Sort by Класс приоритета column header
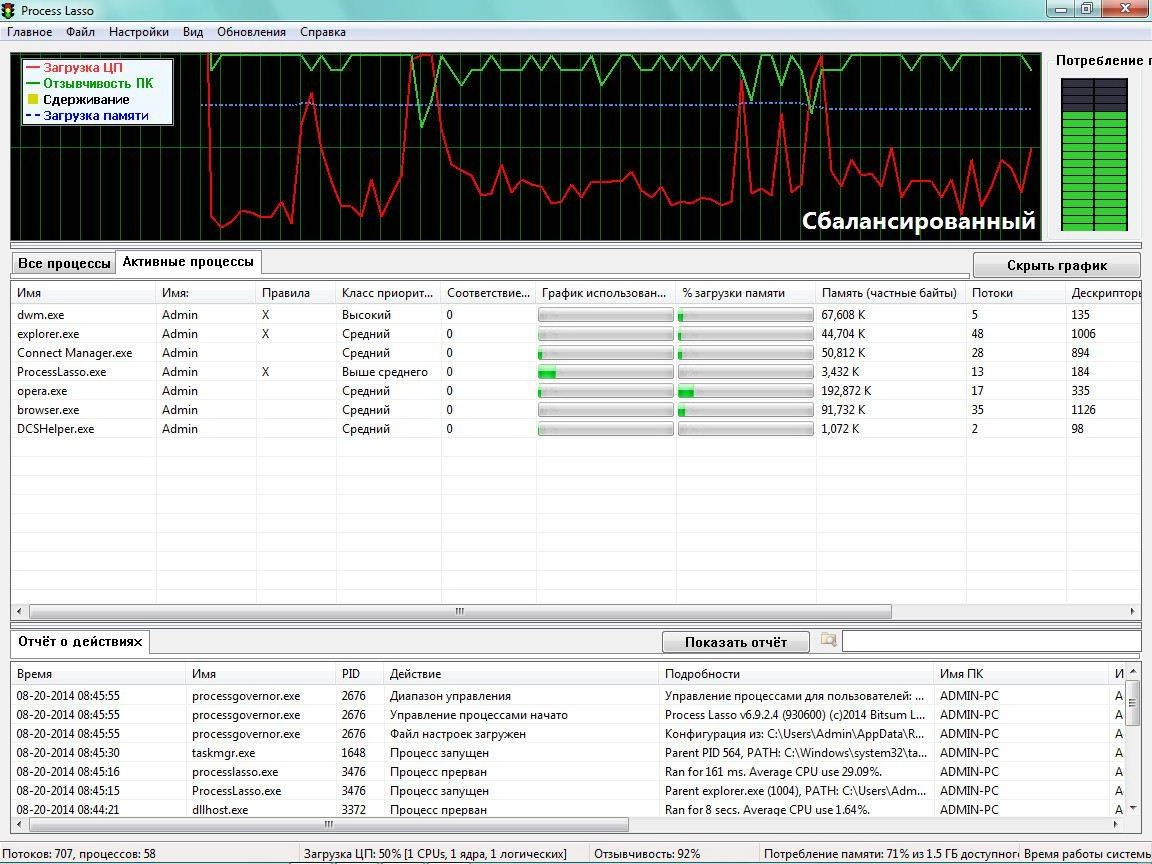This screenshot has height=864, width=1152. point(388,292)
